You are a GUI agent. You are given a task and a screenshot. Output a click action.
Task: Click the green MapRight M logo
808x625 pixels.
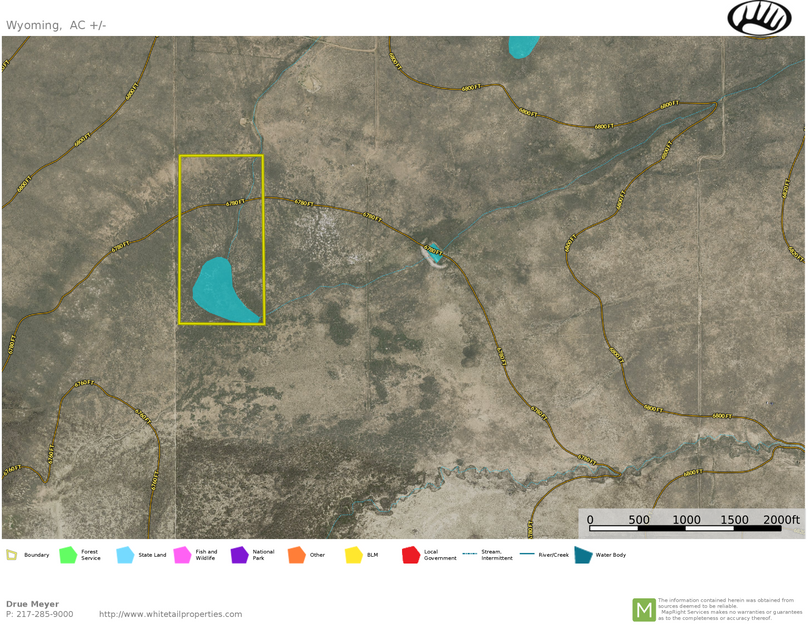(643, 609)
